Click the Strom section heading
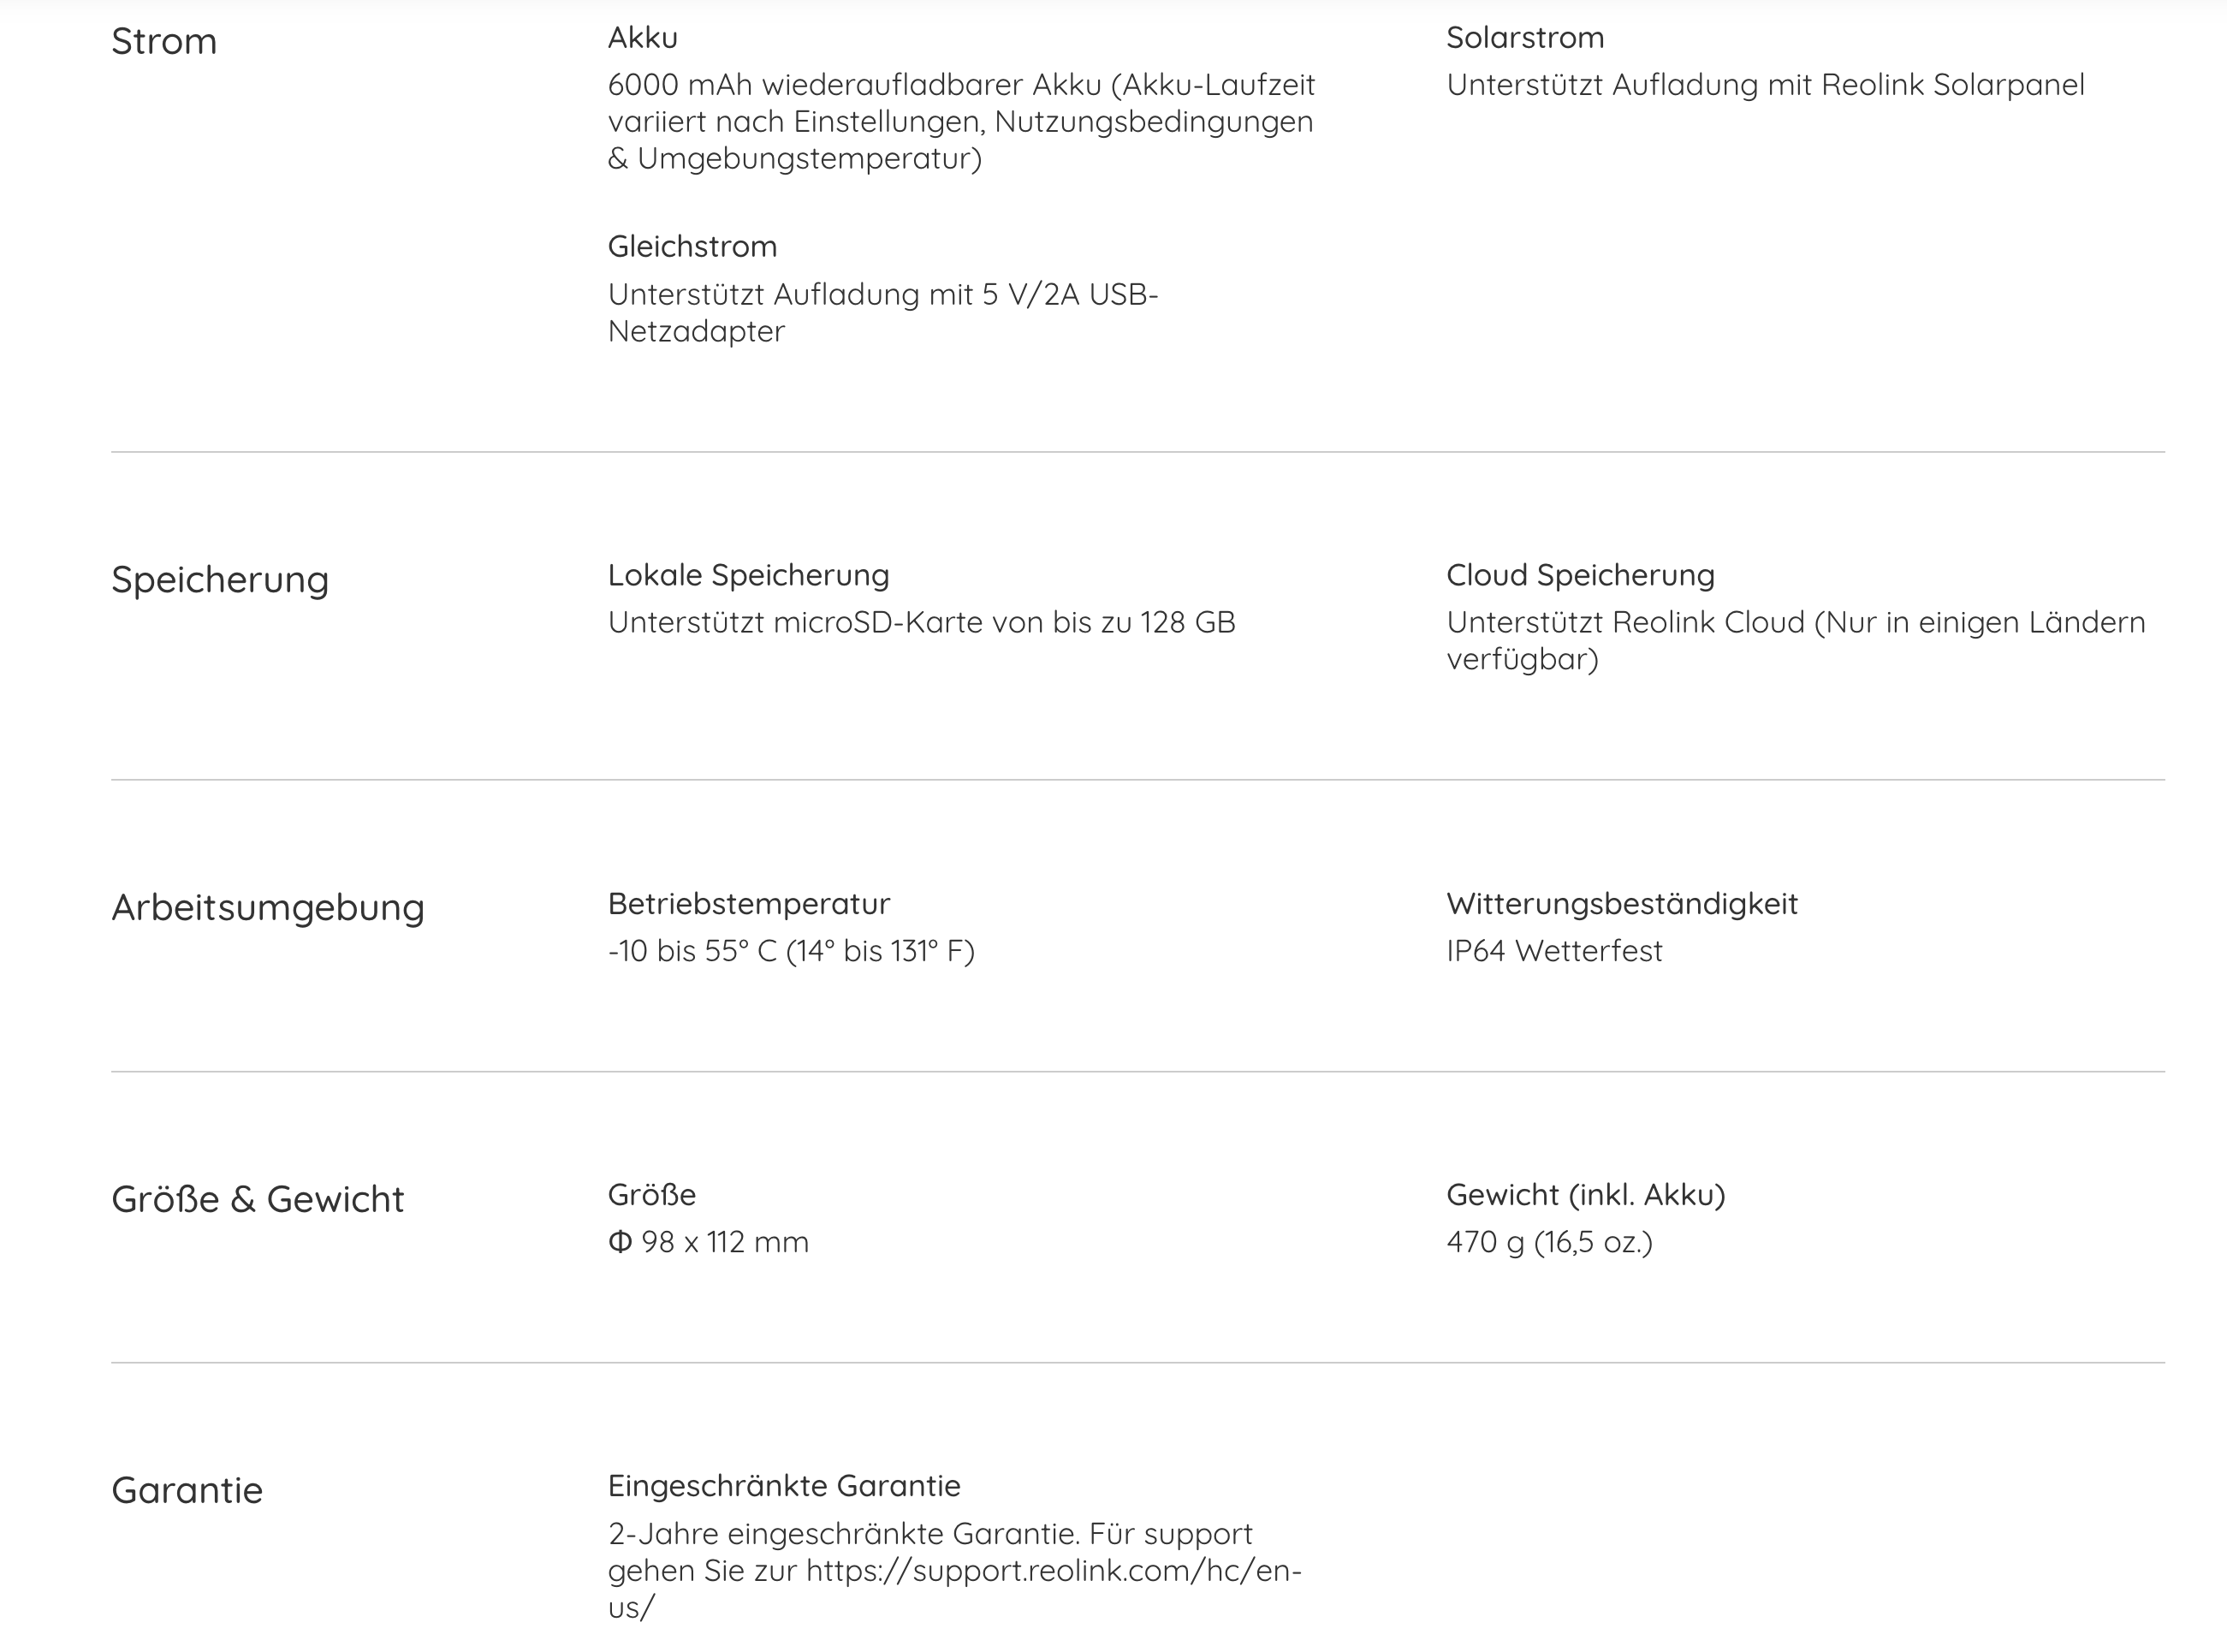This screenshot has width=2227, height=1652. 164,42
